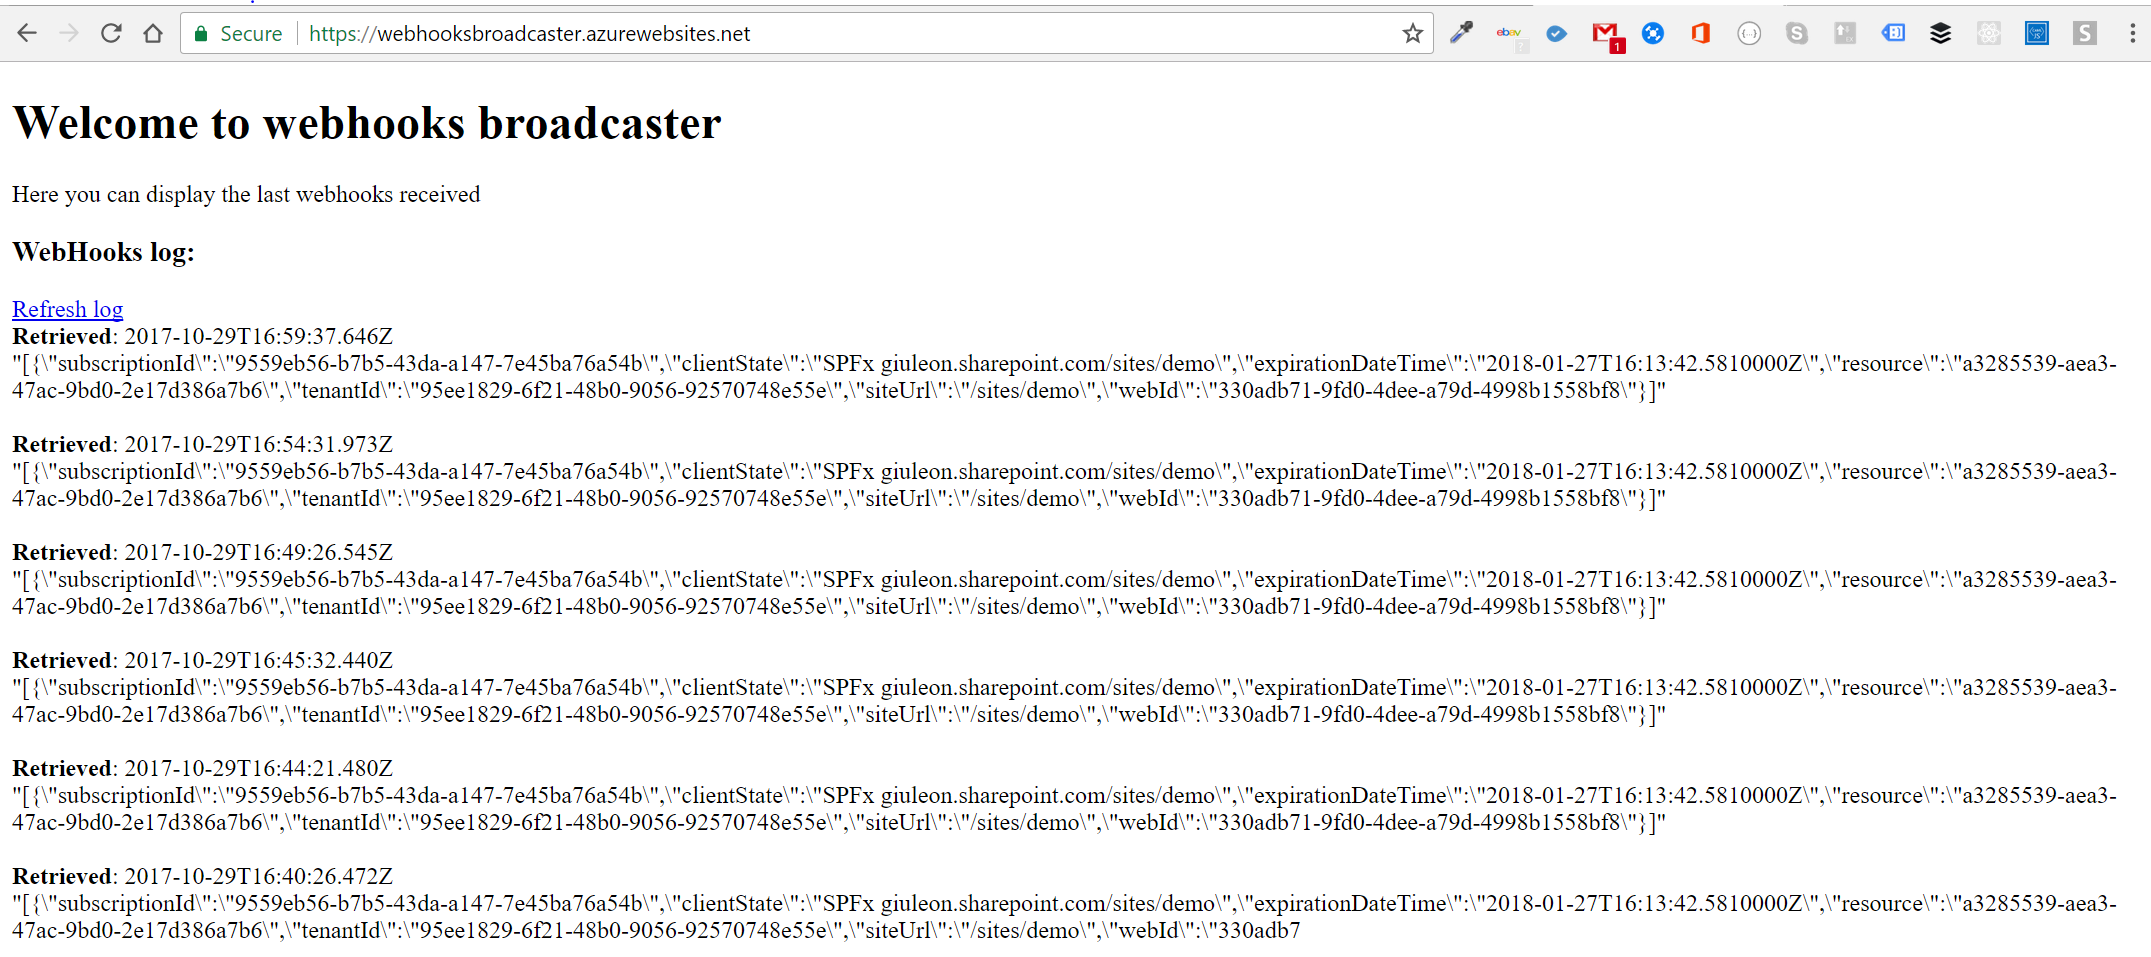Click the green Secure padlock indicator
The width and height of the screenshot is (2151, 957).
[x=201, y=34]
